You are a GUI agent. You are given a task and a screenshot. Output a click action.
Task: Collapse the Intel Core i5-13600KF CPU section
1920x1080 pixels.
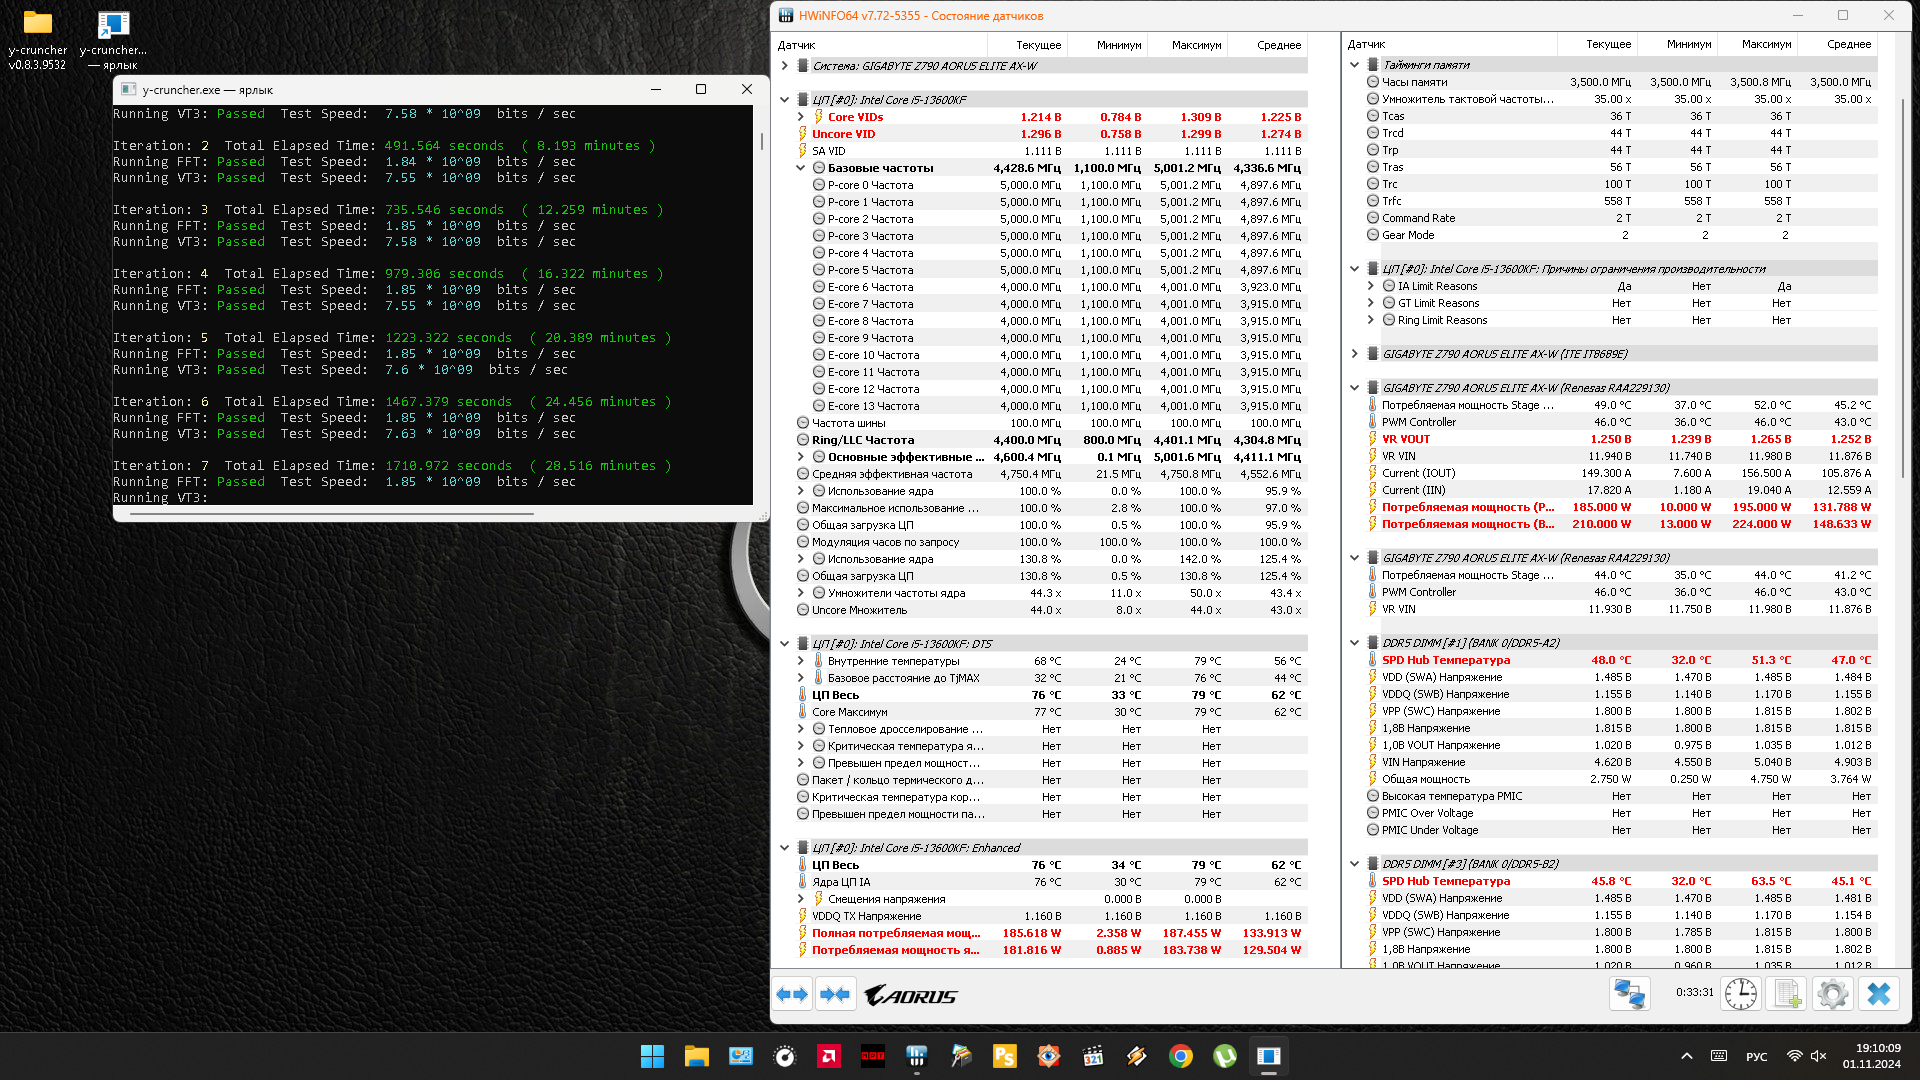(x=785, y=100)
